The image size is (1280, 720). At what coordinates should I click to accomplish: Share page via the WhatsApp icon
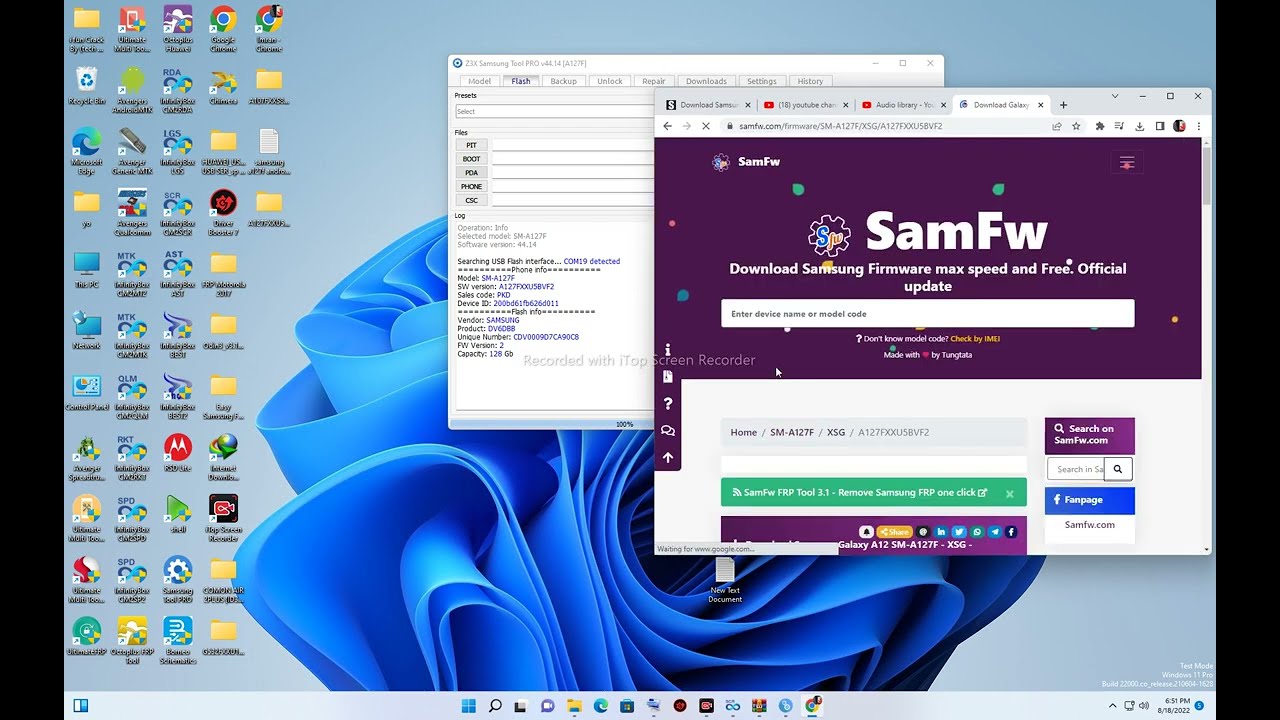tap(977, 532)
